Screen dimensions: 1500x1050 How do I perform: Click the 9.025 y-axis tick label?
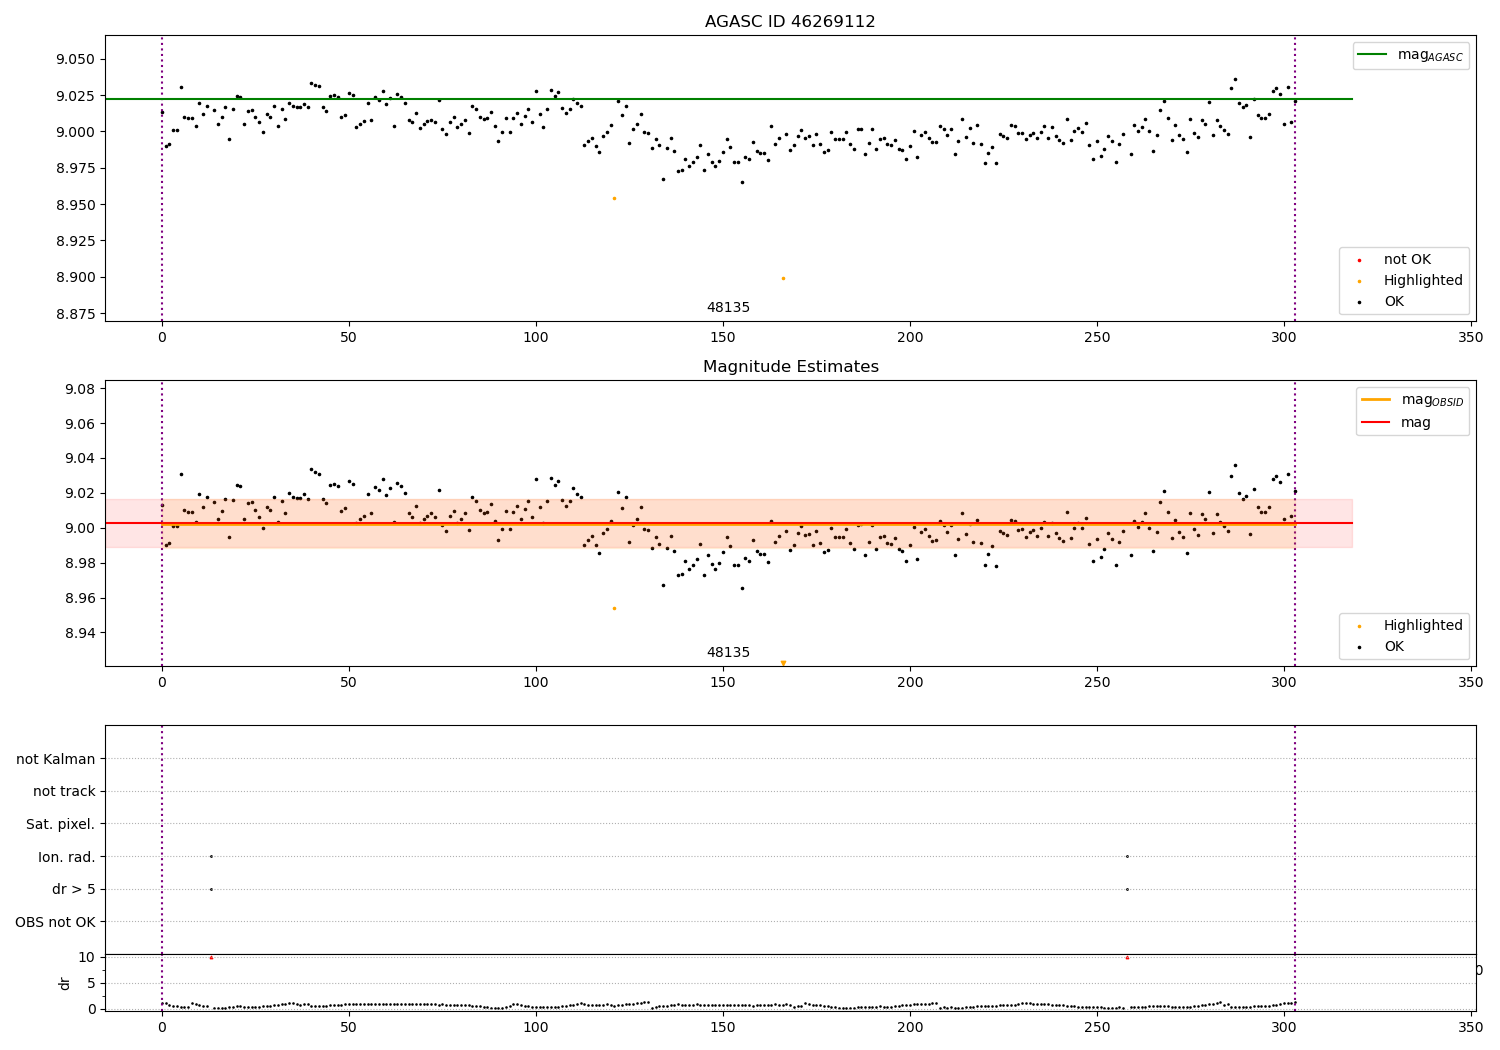click(x=76, y=96)
